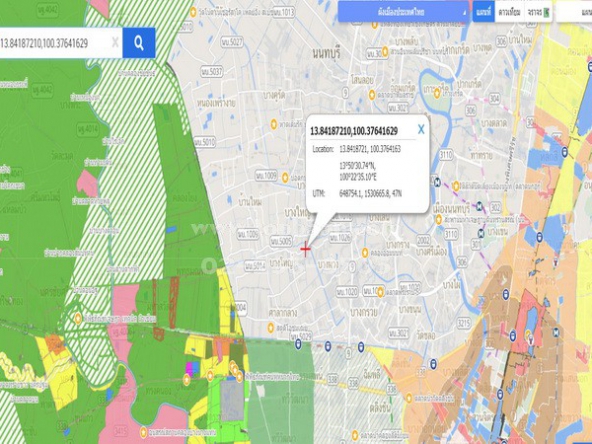Viewport: 592px width, 444px height.
Task: Click the นนทบุรี province label
Action: tap(326, 53)
